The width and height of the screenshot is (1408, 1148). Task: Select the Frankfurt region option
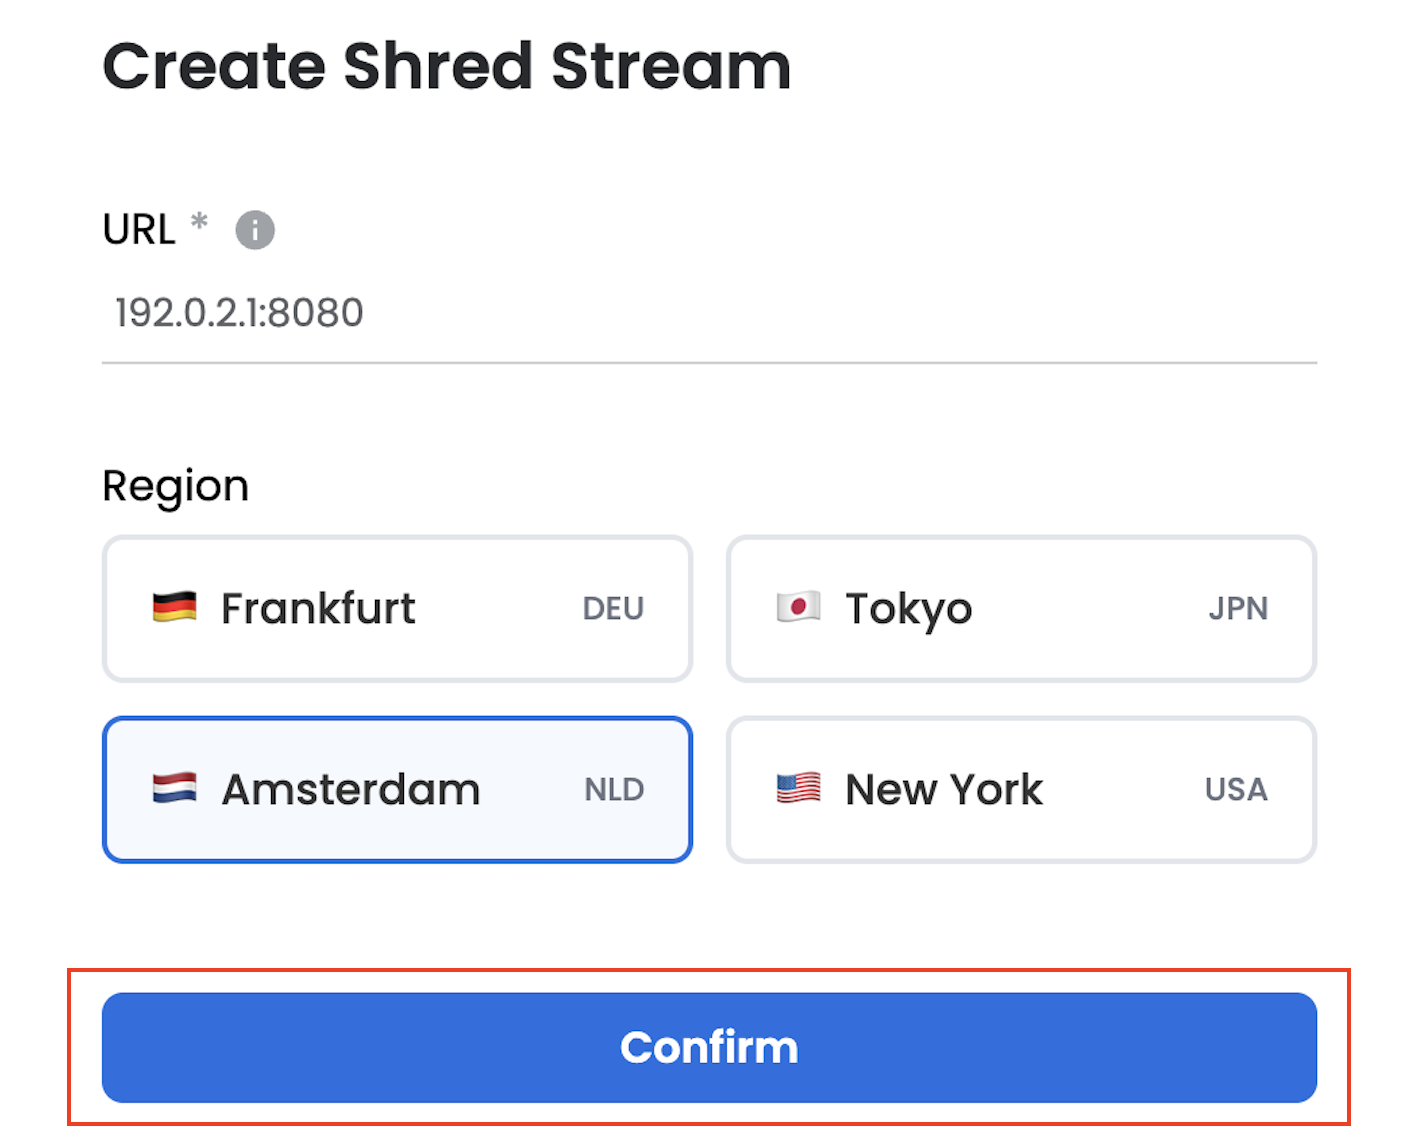point(397,608)
